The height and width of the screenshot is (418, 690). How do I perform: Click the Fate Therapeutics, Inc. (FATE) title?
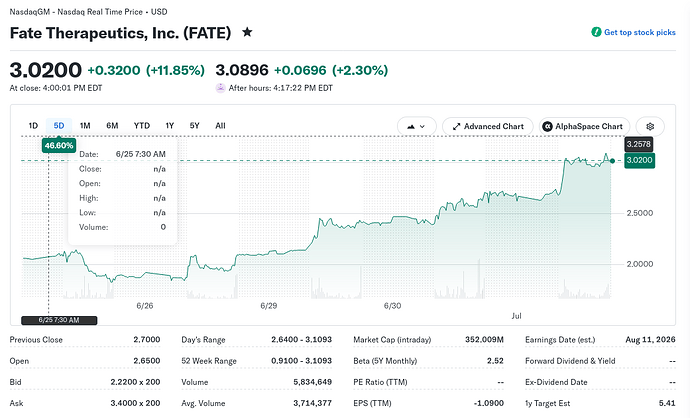120,33
